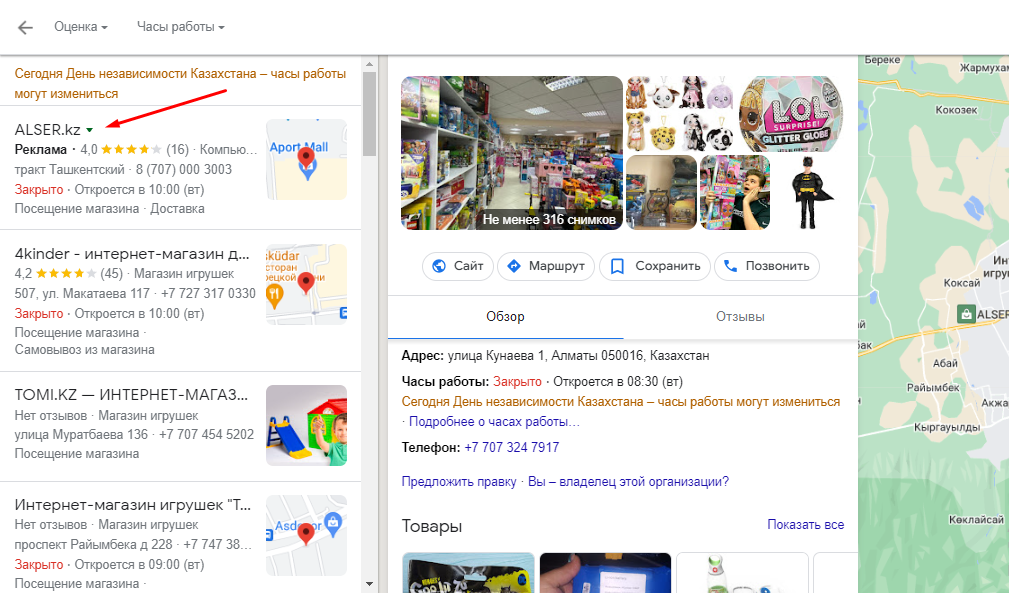Open the Оценка rating filter dropdown
This screenshot has width=1009, height=593.
tap(80, 27)
